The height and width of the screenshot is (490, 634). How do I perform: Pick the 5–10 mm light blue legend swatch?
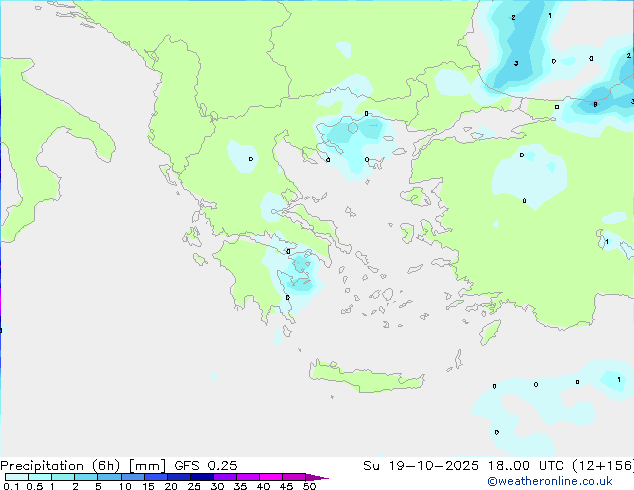[109, 477]
